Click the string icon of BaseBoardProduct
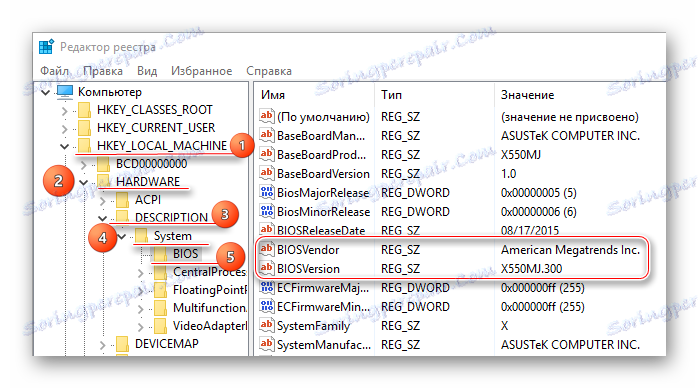The width and height of the screenshot is (698, 388). [x=267, y=154]
